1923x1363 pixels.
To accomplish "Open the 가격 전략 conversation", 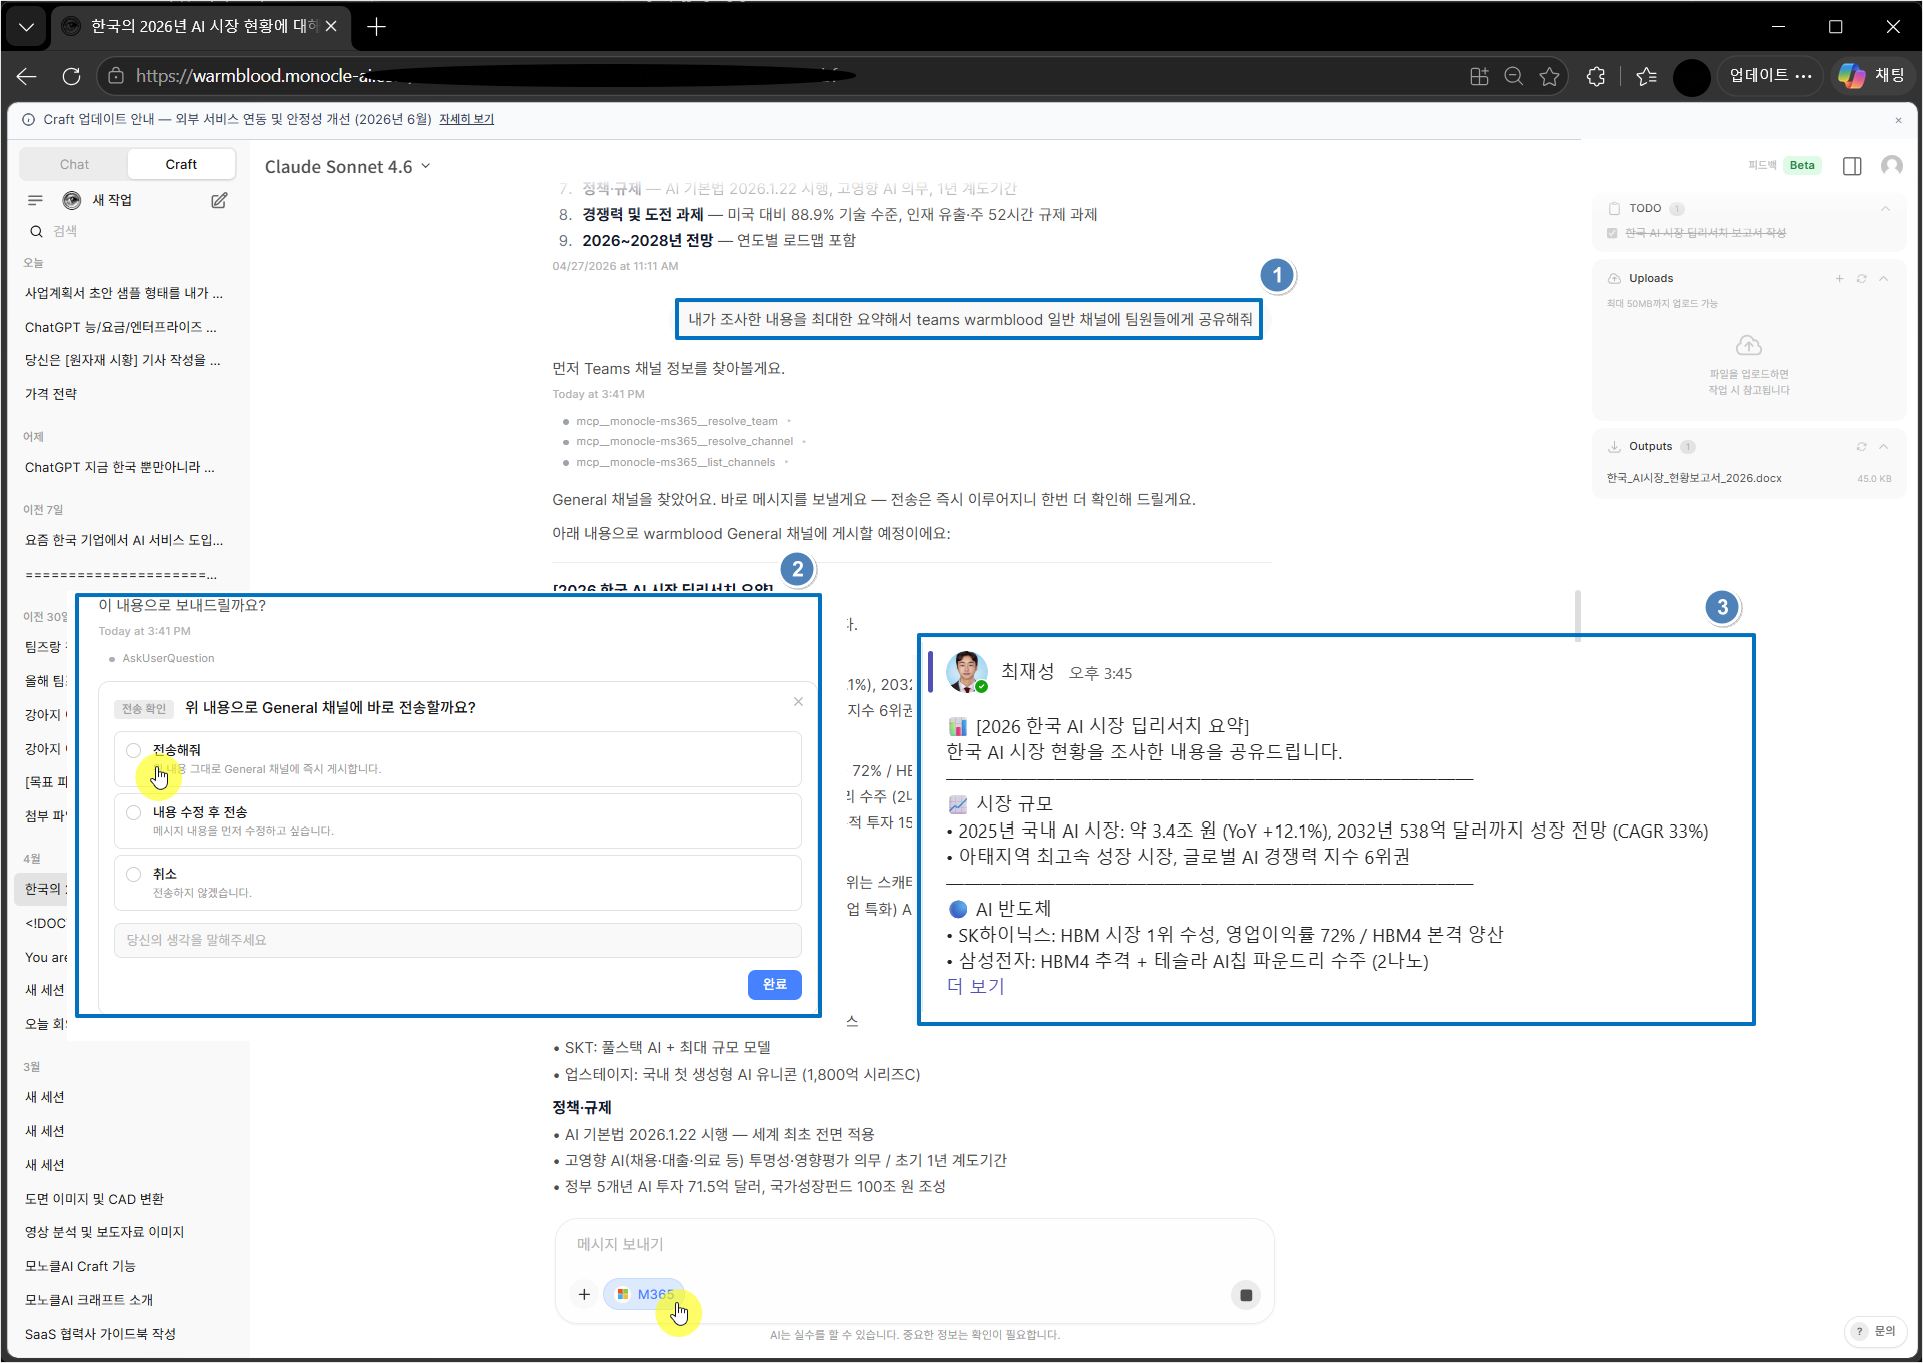I will tap(51, 394).
